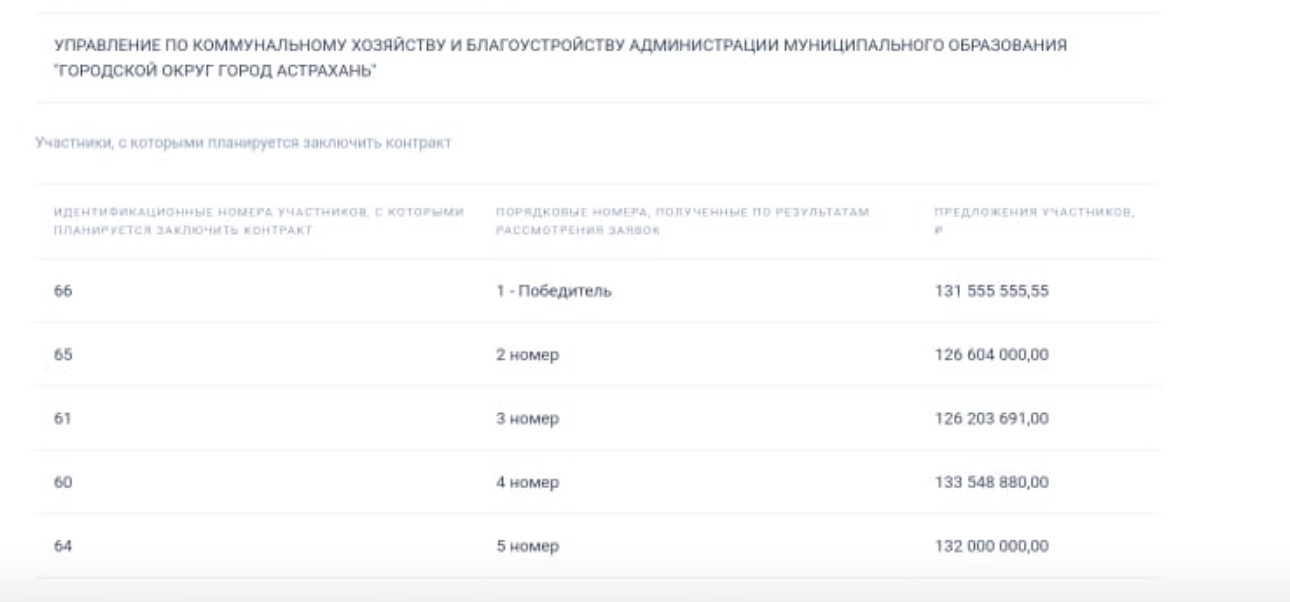Click the '3 номер' rank cell
Viewport: 1290px width, 602px height.
pos(527,419)
